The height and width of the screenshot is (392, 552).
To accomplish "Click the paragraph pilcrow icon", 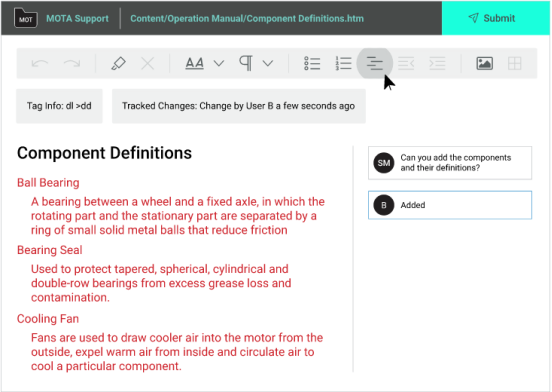I will click(246, 63).
